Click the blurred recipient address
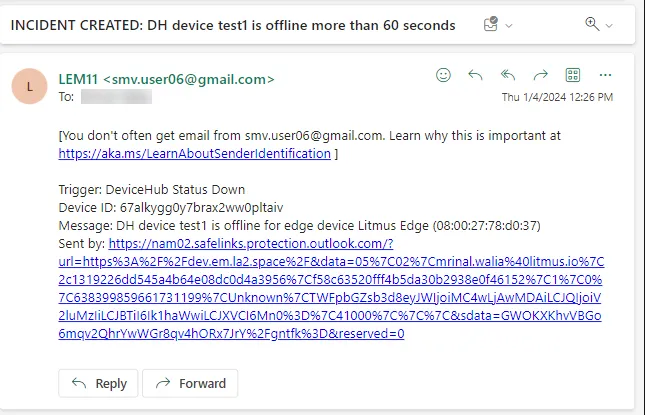Viewport: 645px width, 415px height. 116,97
